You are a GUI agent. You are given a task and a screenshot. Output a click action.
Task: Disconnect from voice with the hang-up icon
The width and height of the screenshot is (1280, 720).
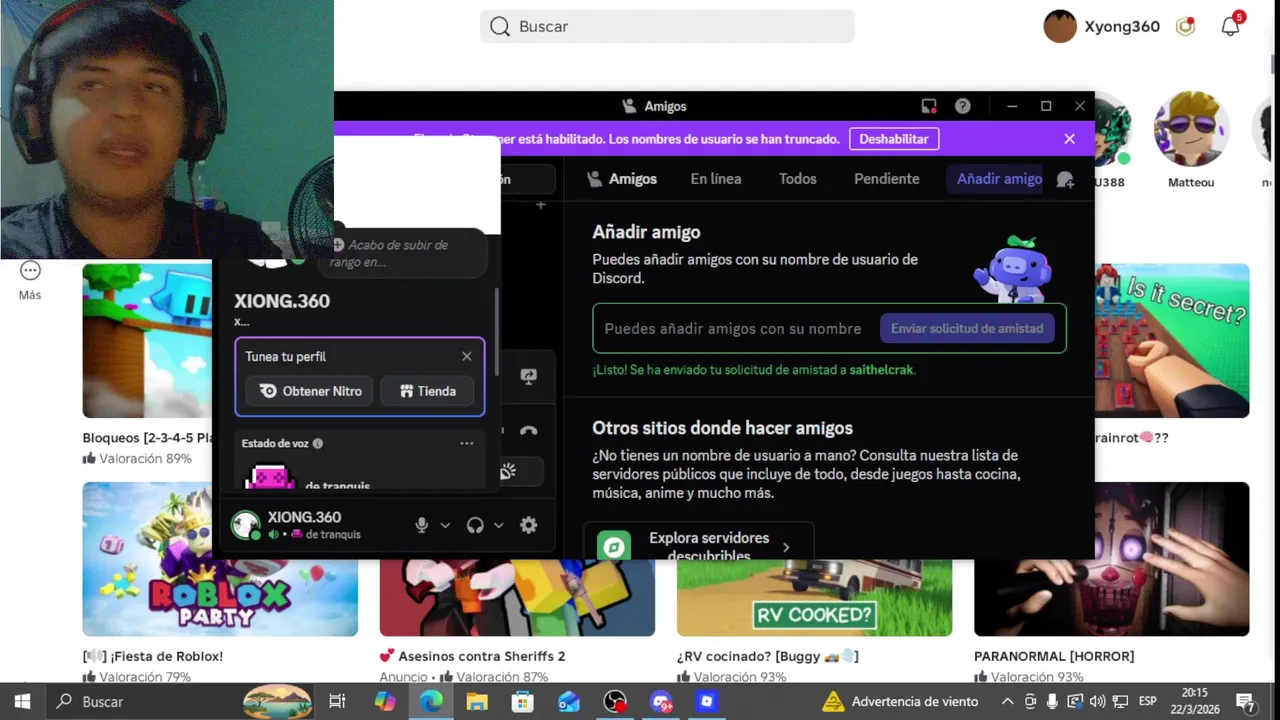pos(528,431)
